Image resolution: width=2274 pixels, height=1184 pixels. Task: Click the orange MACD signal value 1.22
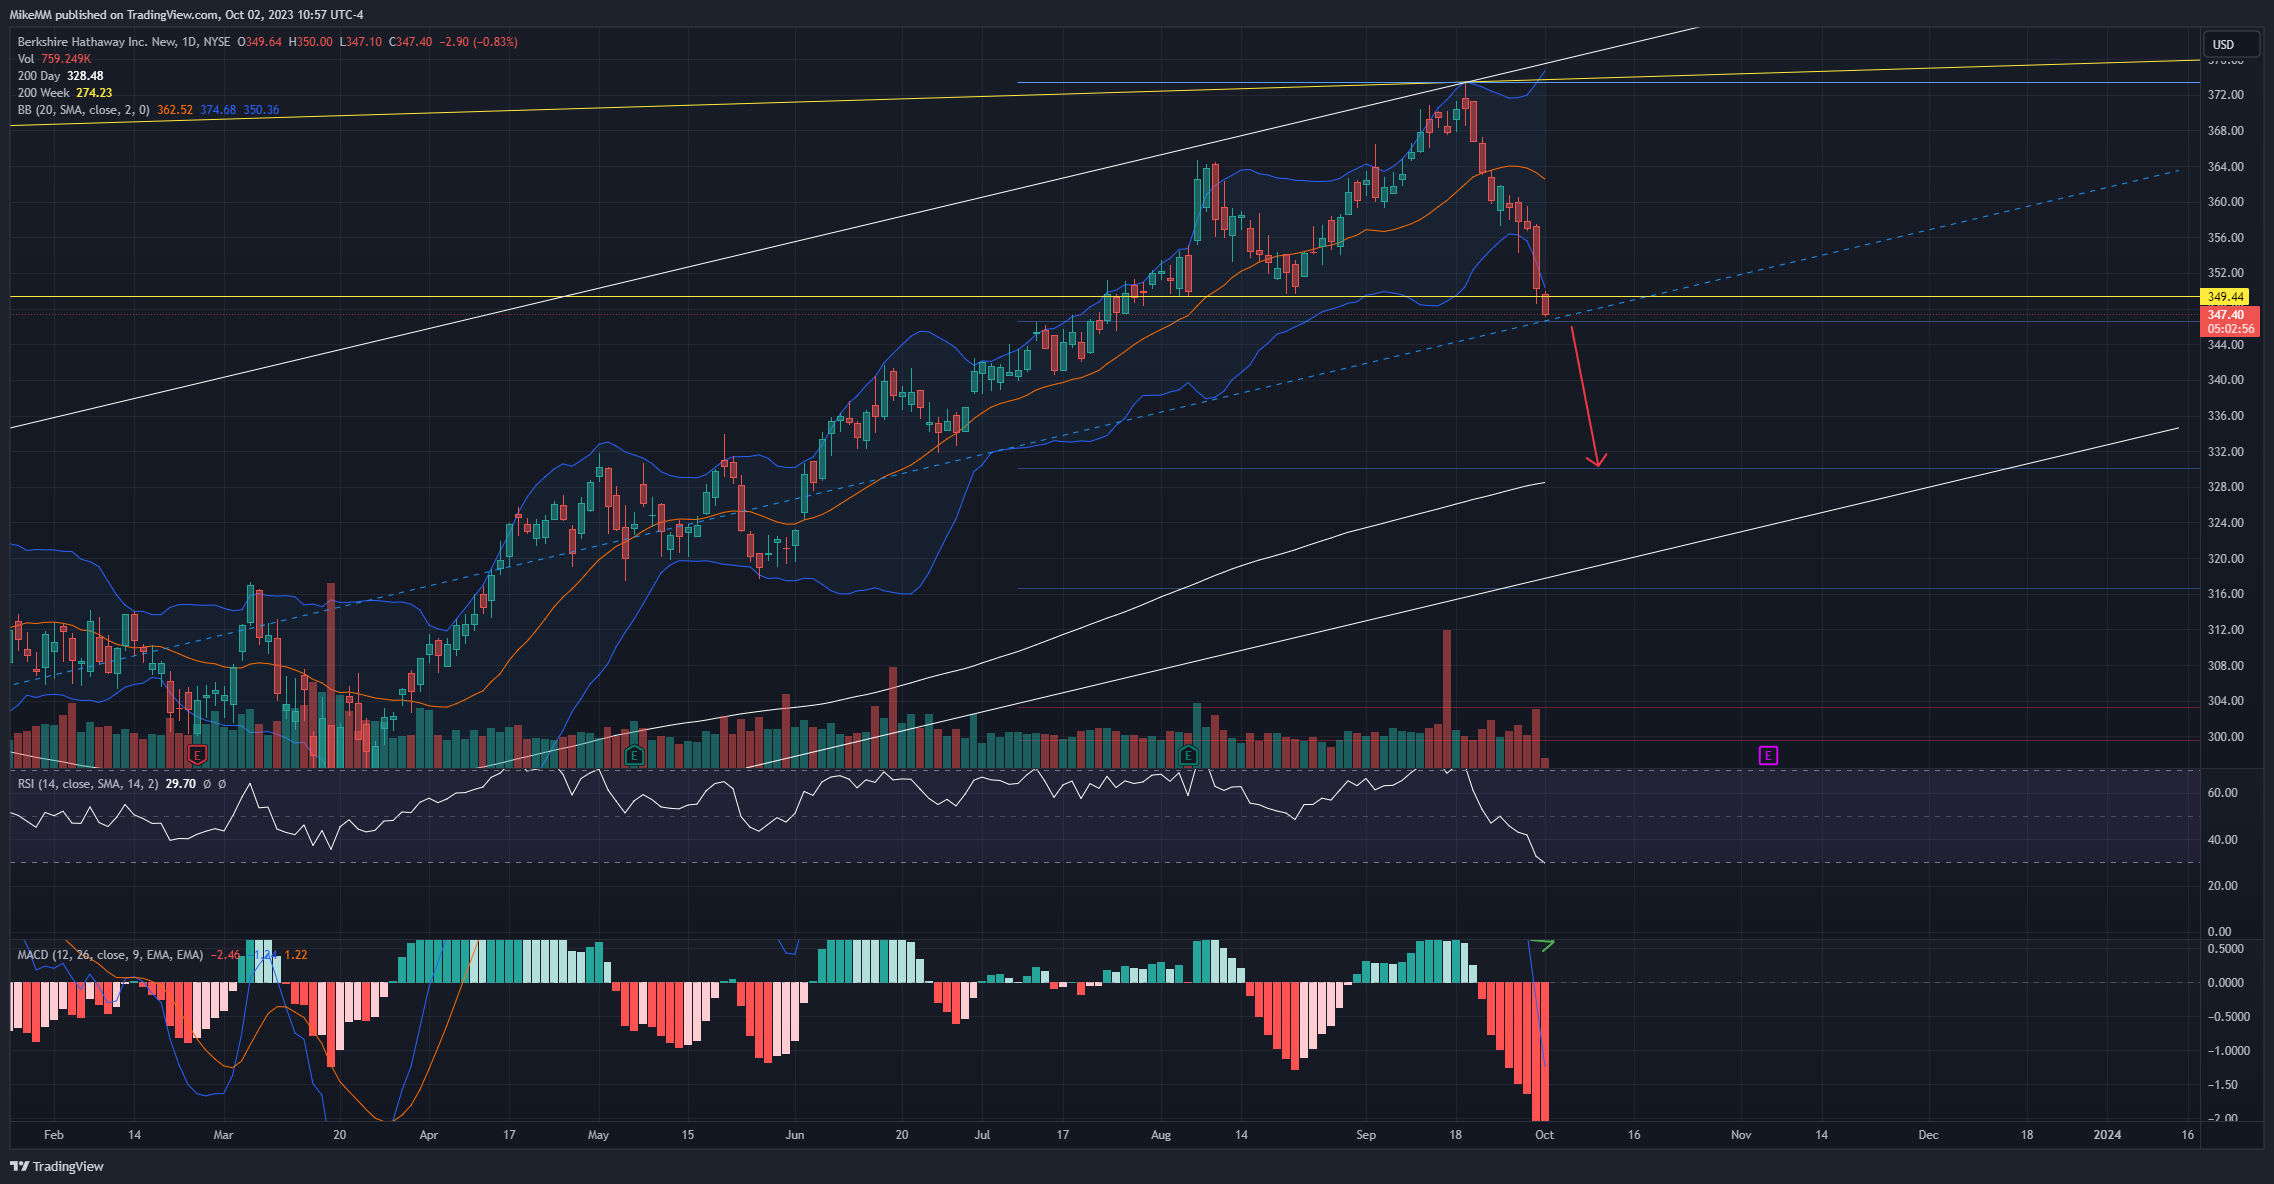(x=296, y=955)
